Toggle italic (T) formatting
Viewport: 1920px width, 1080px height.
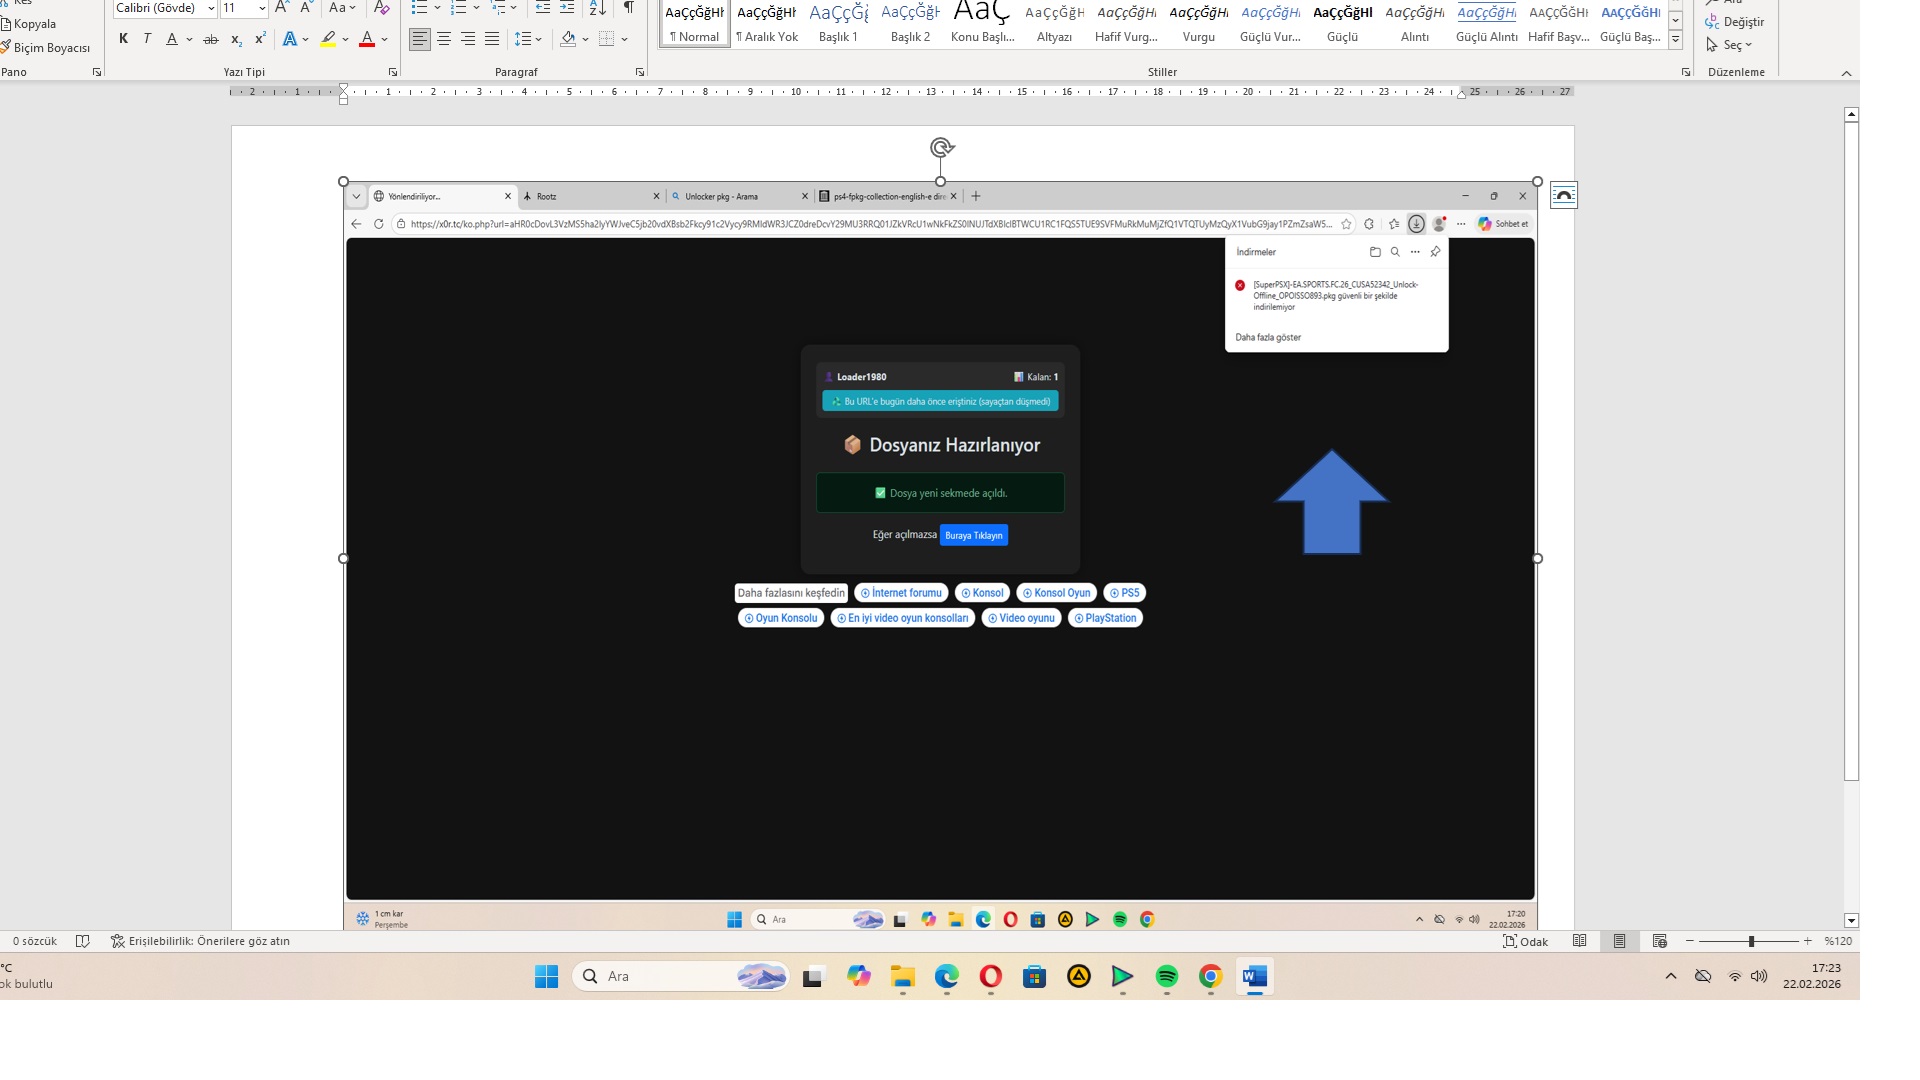[147, 39]
